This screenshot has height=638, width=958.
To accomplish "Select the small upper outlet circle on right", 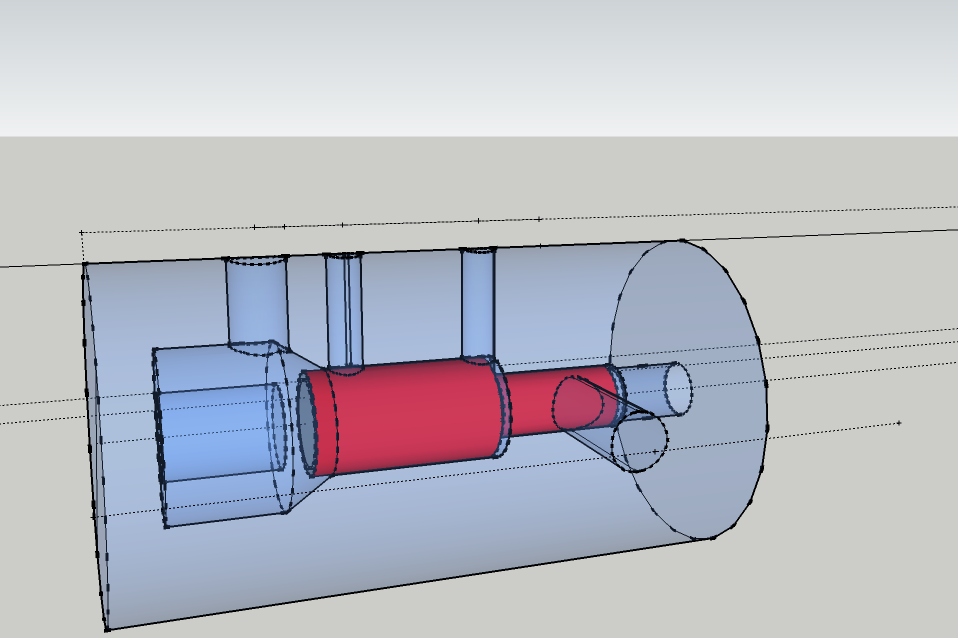I will (x=679, y=388).
